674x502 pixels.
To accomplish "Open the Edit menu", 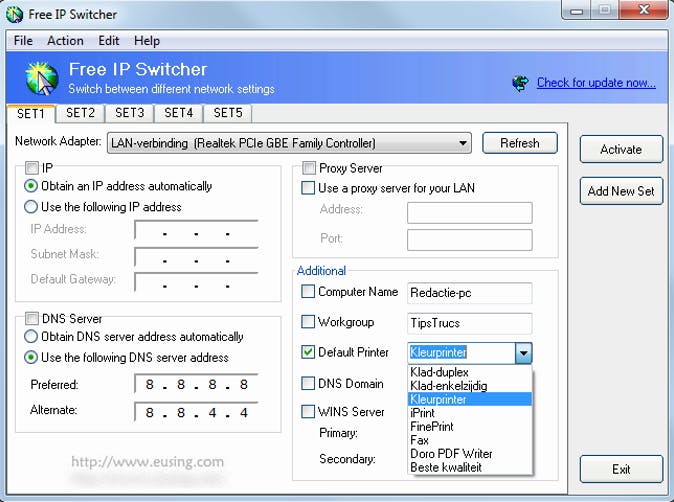I will 108,41.
